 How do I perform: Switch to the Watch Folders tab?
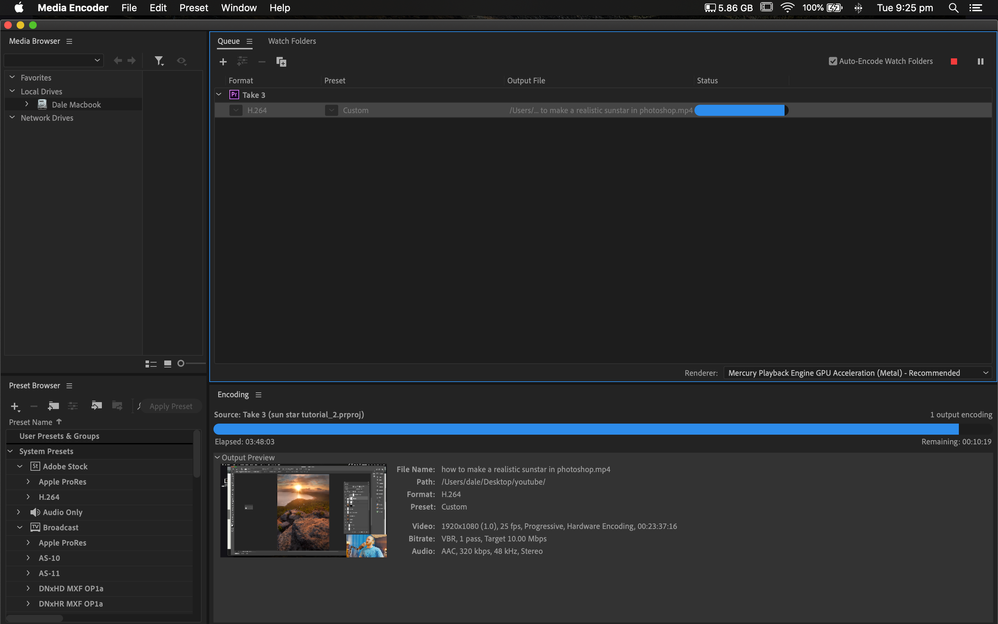(292, 41)
